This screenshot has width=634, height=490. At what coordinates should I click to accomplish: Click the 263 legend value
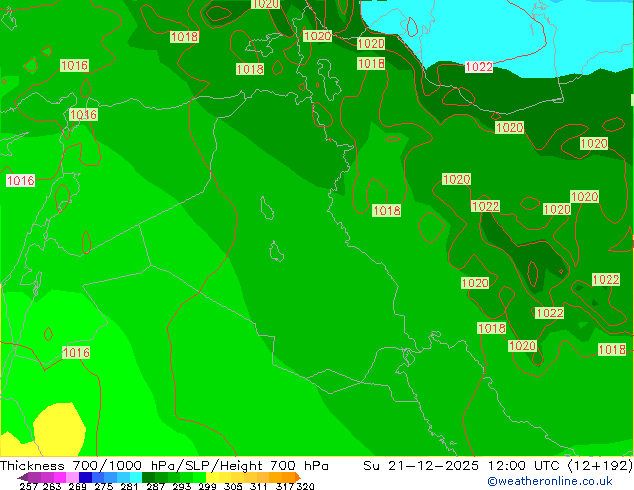pos(52,486)
